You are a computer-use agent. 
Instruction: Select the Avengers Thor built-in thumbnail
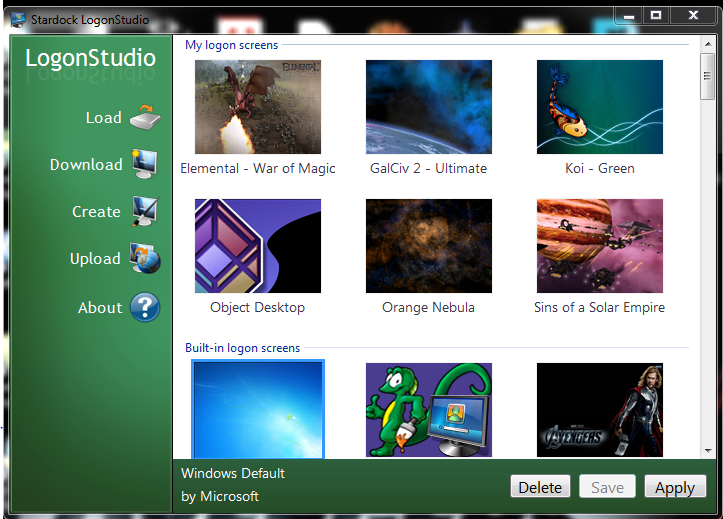tap(600, 410)
